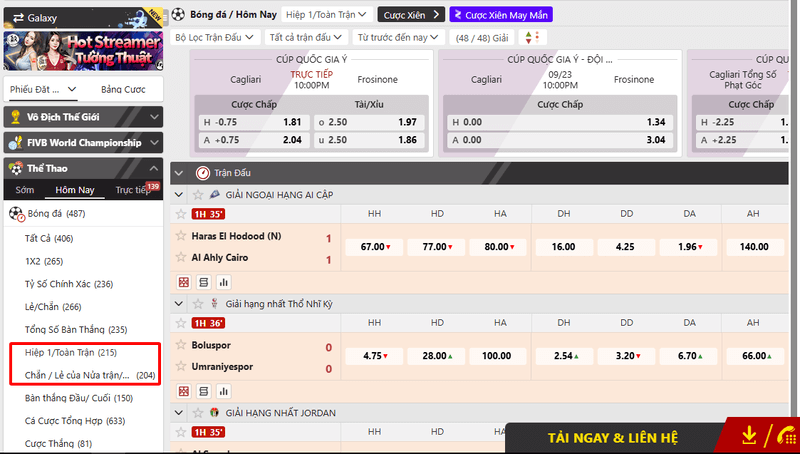Switch to the Hôm Nay tab

74,190
